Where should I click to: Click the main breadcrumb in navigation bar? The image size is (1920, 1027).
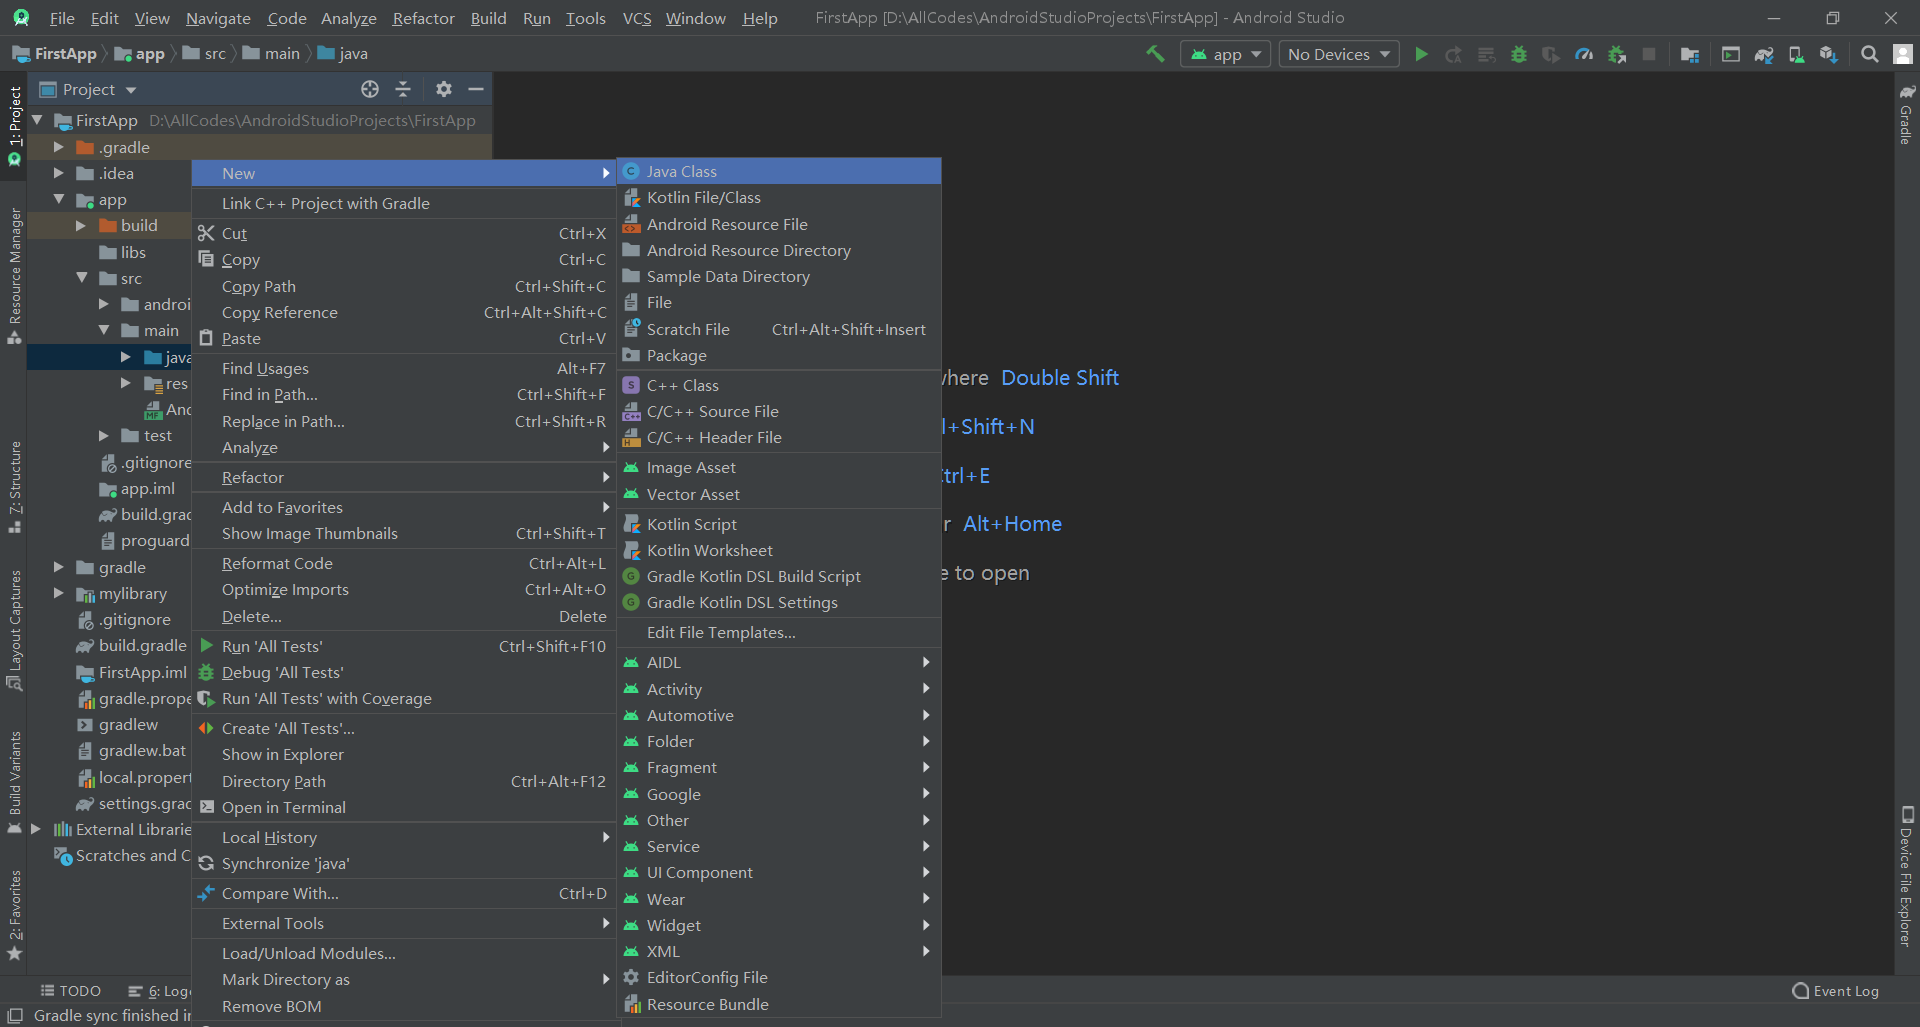tap(271, 54)
